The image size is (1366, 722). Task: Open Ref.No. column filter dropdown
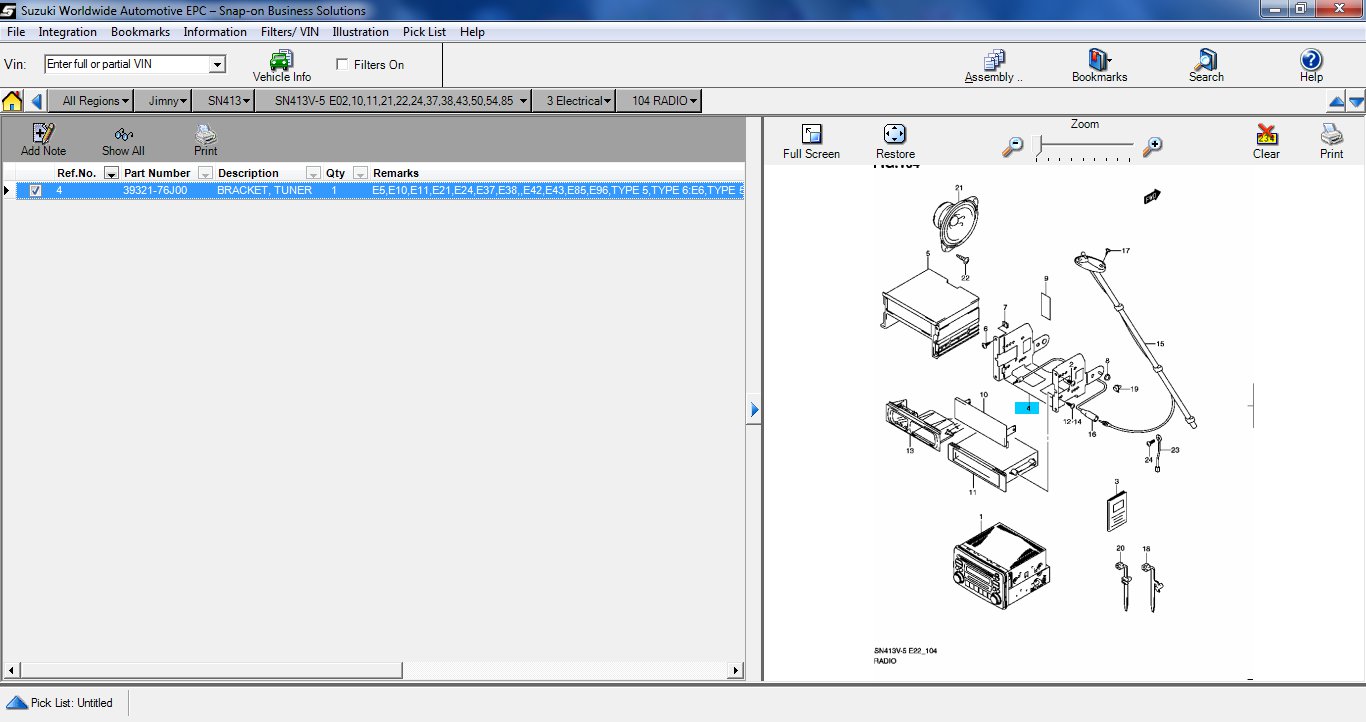click(111, 173)
